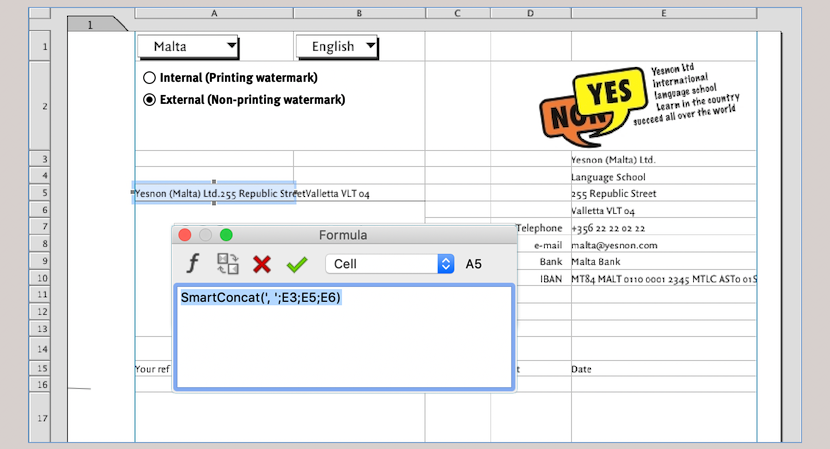Screen dimensions: 830x449
Task: Close the Formula window
Action: coord(184,235)
